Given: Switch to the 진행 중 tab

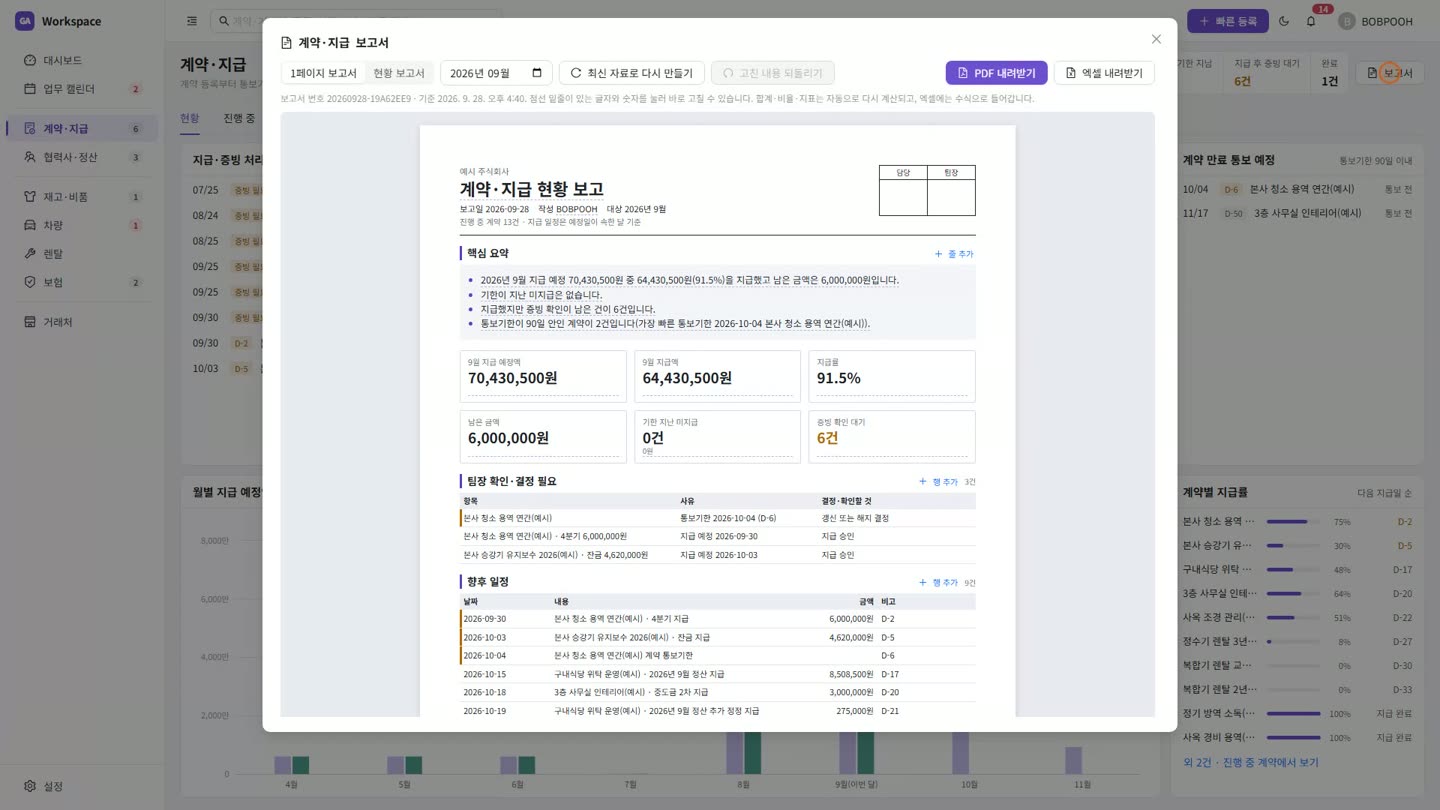Looking at the screenshot, I should click(239, 119).
